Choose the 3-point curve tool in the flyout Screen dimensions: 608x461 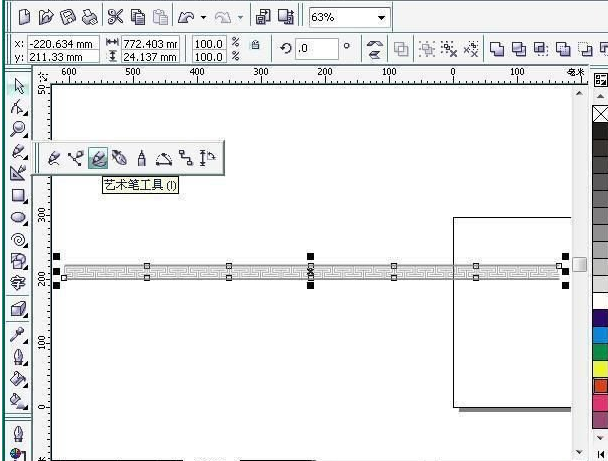pyautogui.click(x=164, y=159)
